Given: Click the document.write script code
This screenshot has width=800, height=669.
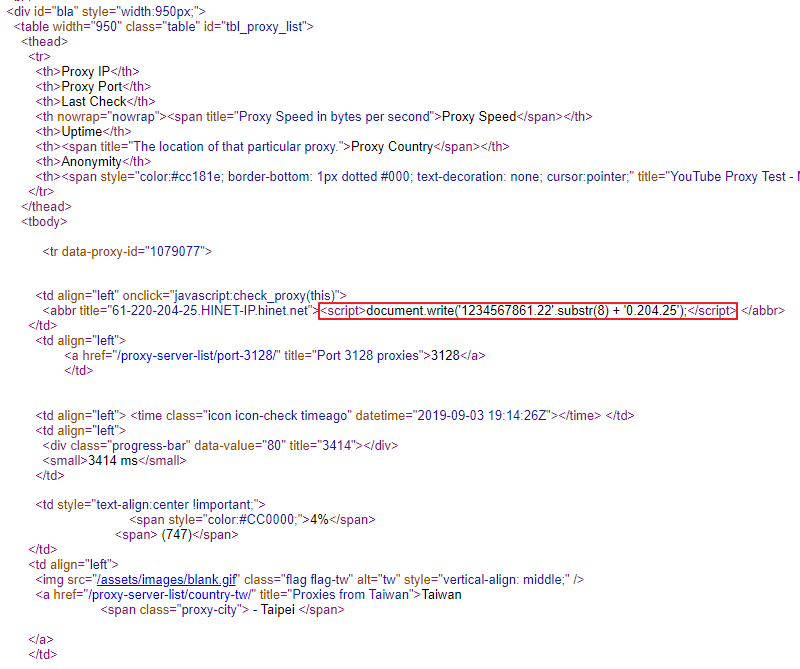Looking at the screenshot, I should tap(528, 311).
